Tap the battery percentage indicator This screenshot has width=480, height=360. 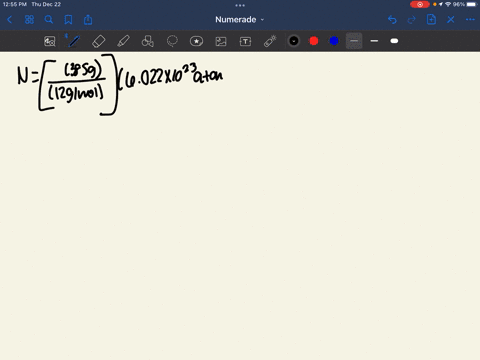click(459, 4)
